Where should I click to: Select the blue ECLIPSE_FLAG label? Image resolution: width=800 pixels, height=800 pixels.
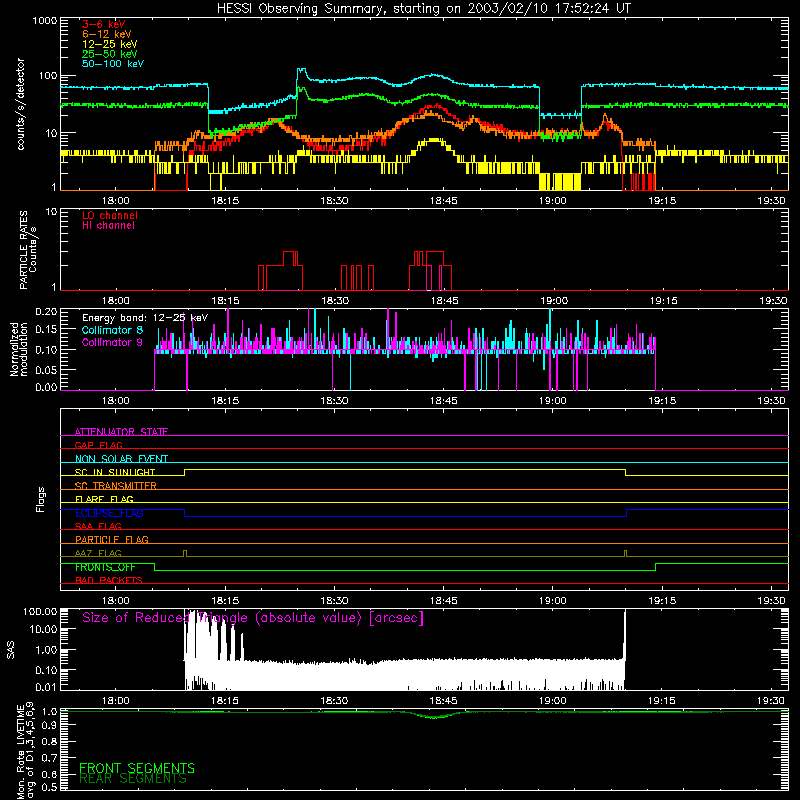pos(109,513)
